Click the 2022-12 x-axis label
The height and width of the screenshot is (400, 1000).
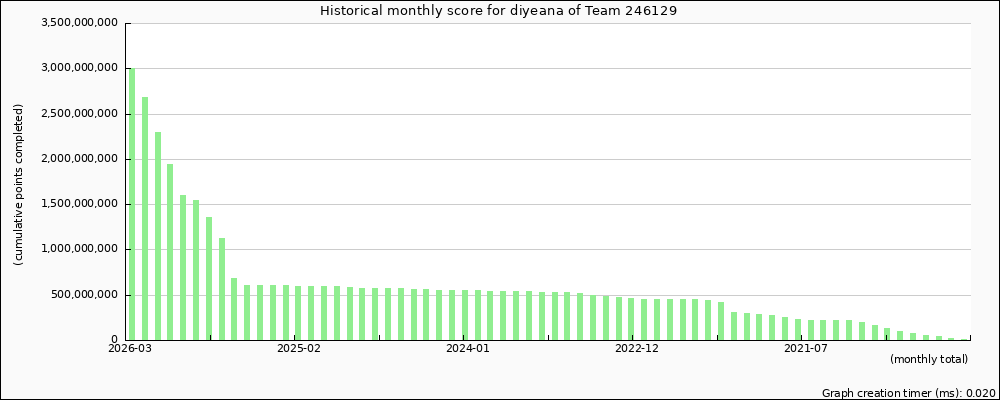coord(637,348)
